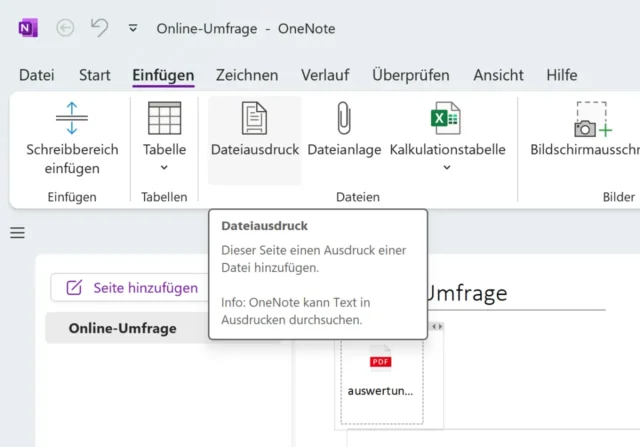Open the Quick Access Toolbar customize dropdown
This screenshot has width=640, height=447.
coord(133,28)
